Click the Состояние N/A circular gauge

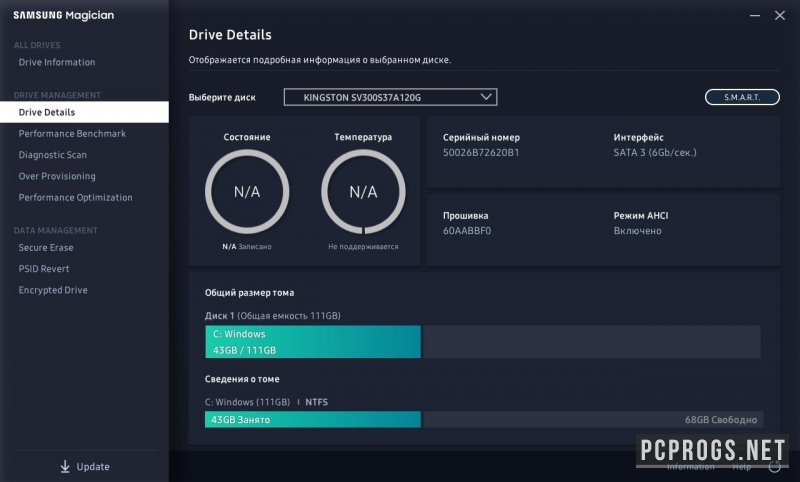(247, 192)
